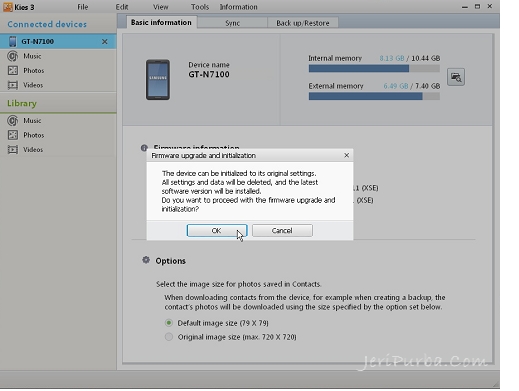Select GT-N7100 in connected devices

[x=58, y=41]
